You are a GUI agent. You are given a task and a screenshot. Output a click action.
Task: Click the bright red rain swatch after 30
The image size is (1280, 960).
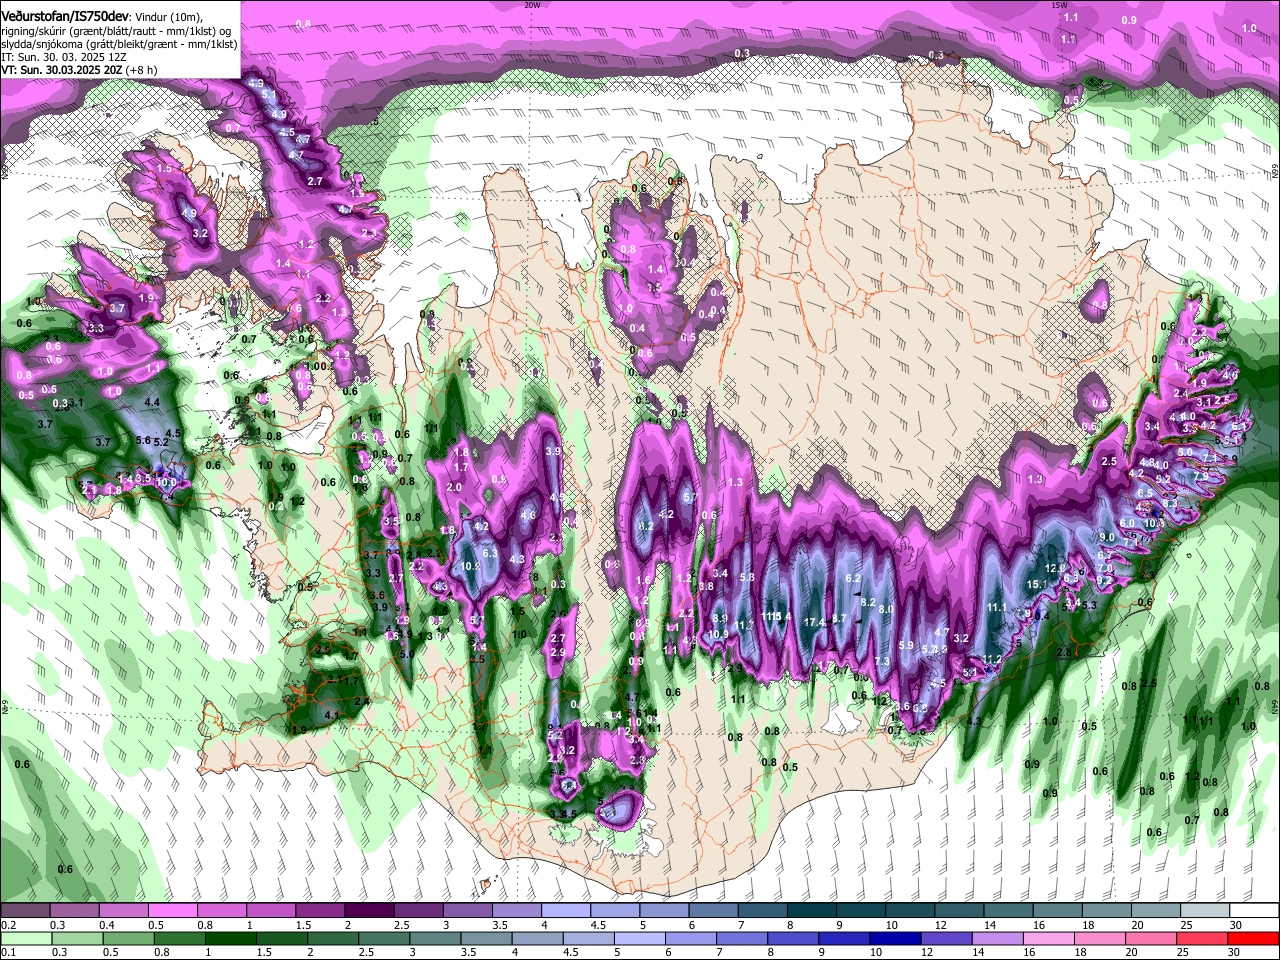(x=1252, y=939)
